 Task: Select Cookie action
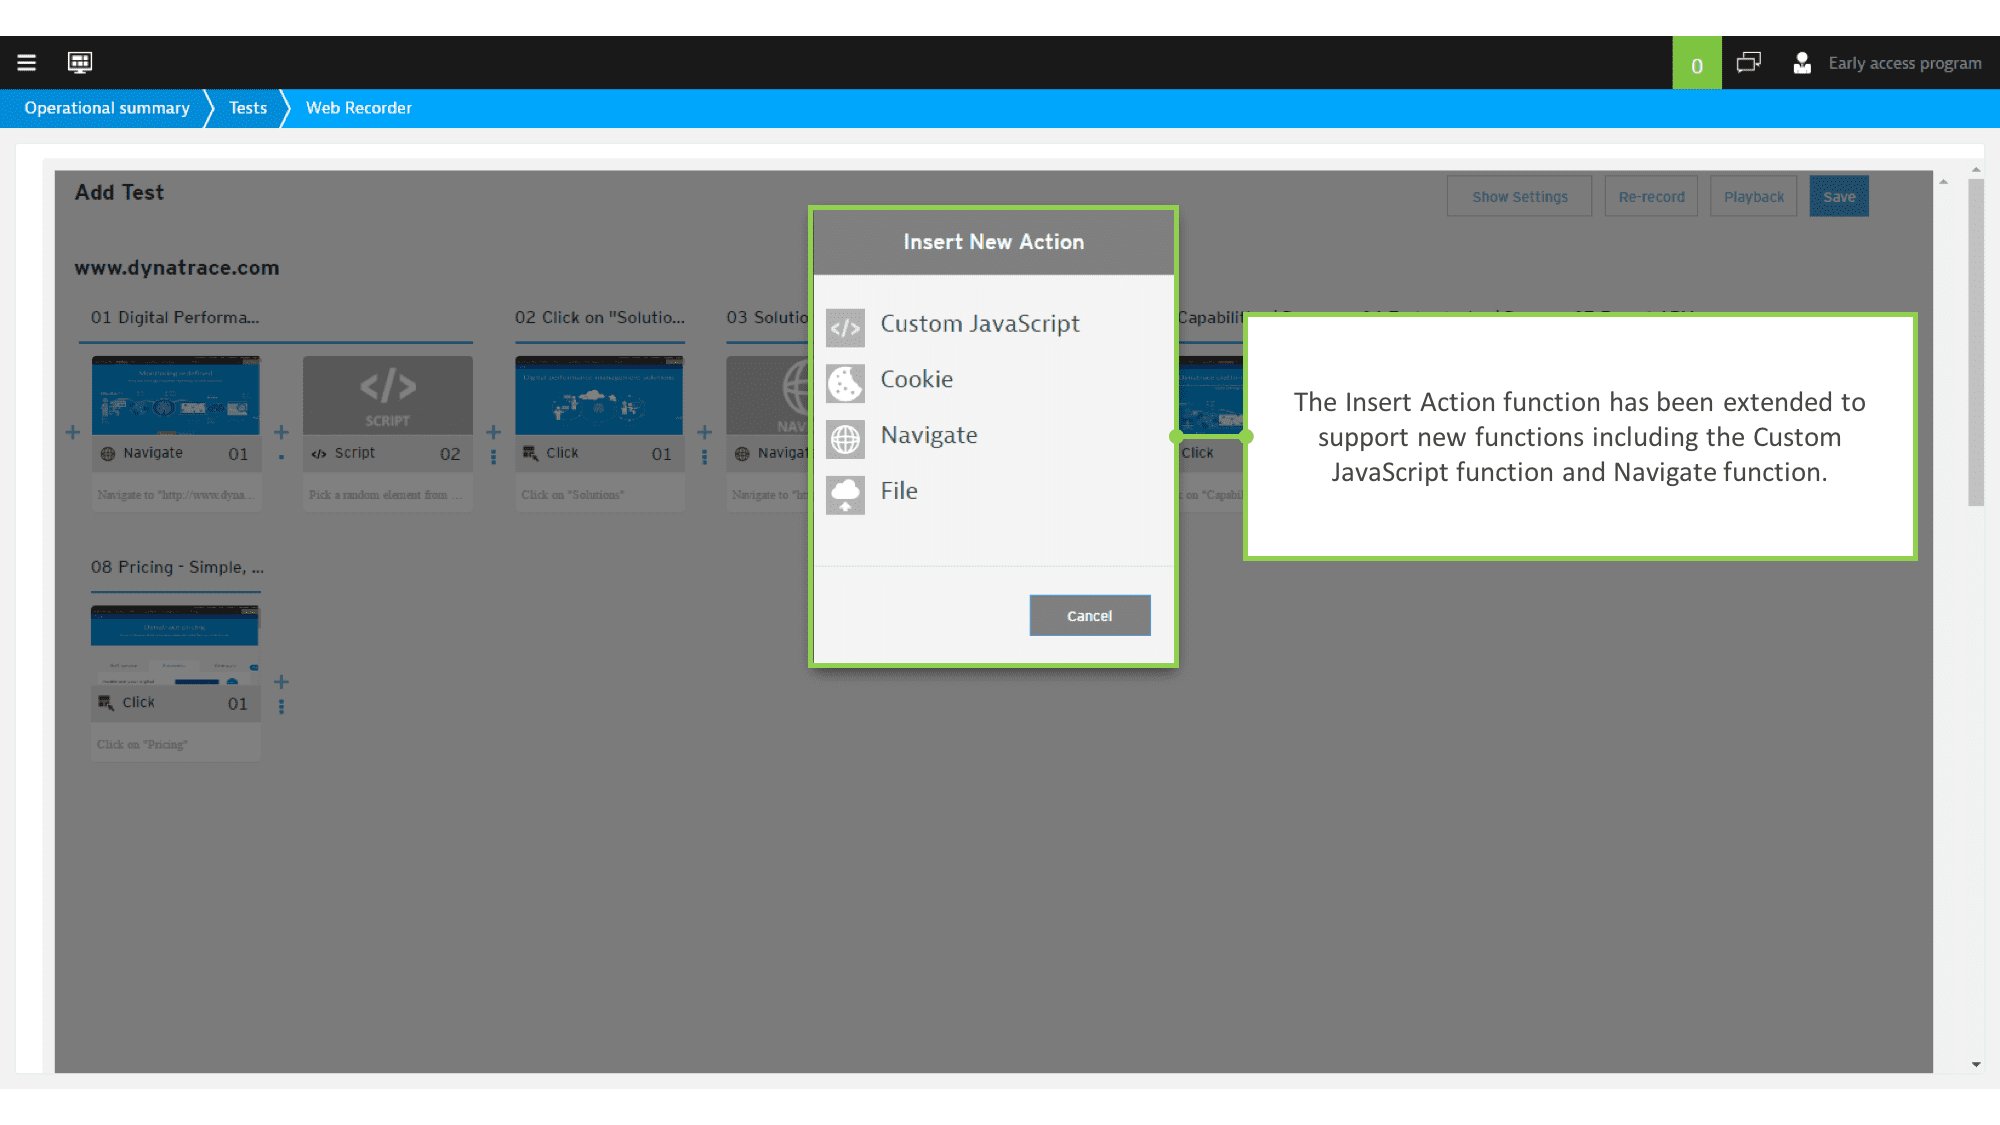(916, 380)
